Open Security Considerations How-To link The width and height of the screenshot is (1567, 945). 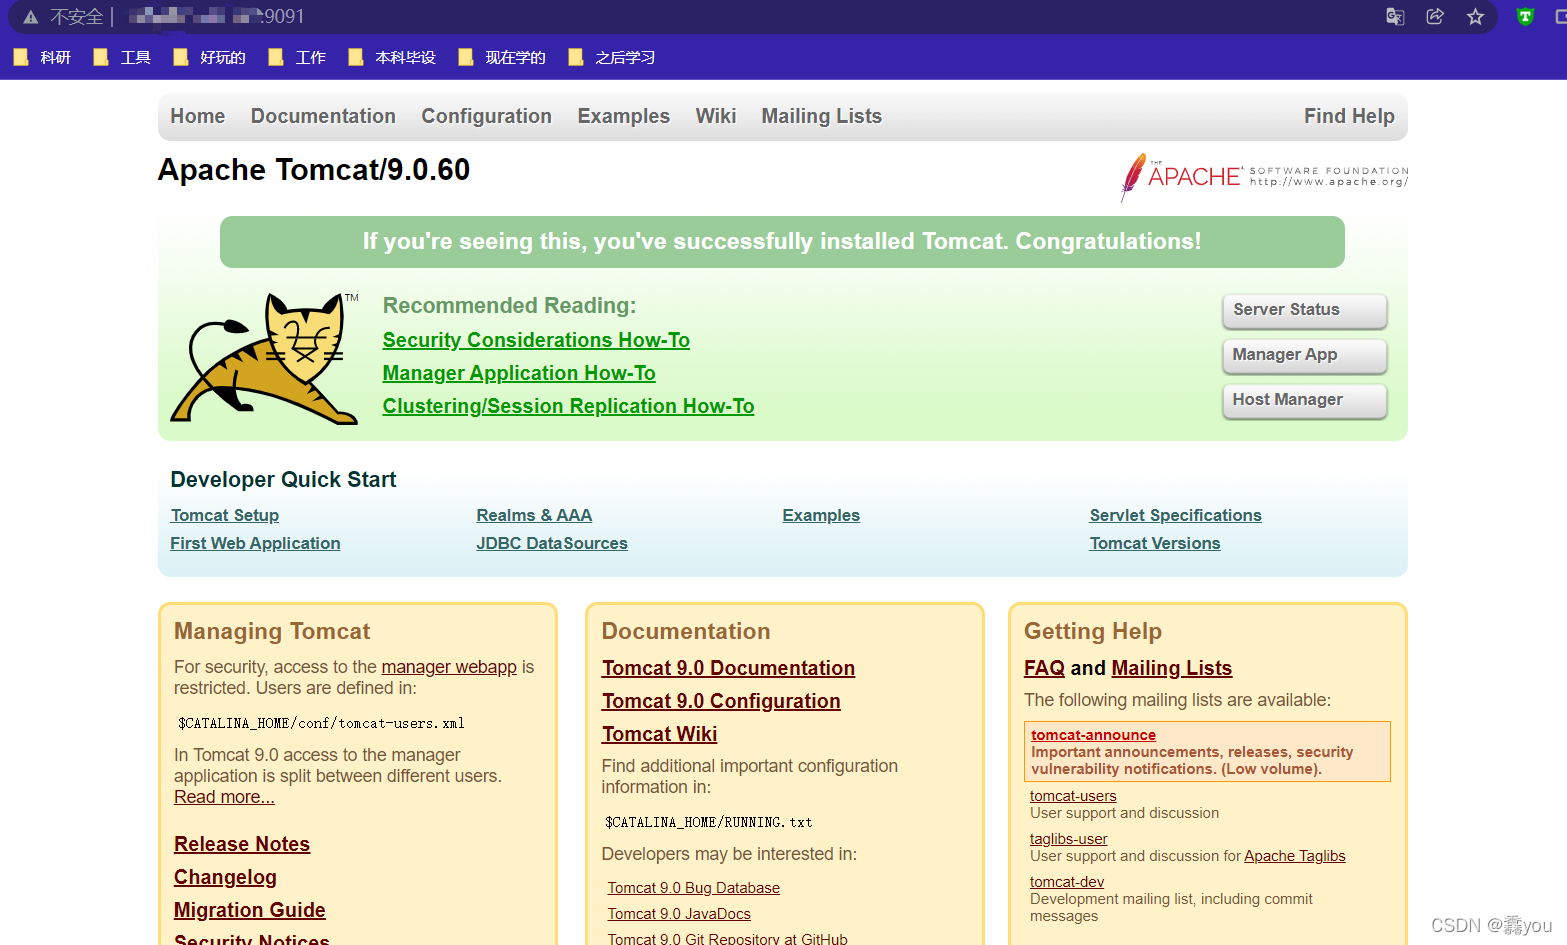(x=536, y=340)
